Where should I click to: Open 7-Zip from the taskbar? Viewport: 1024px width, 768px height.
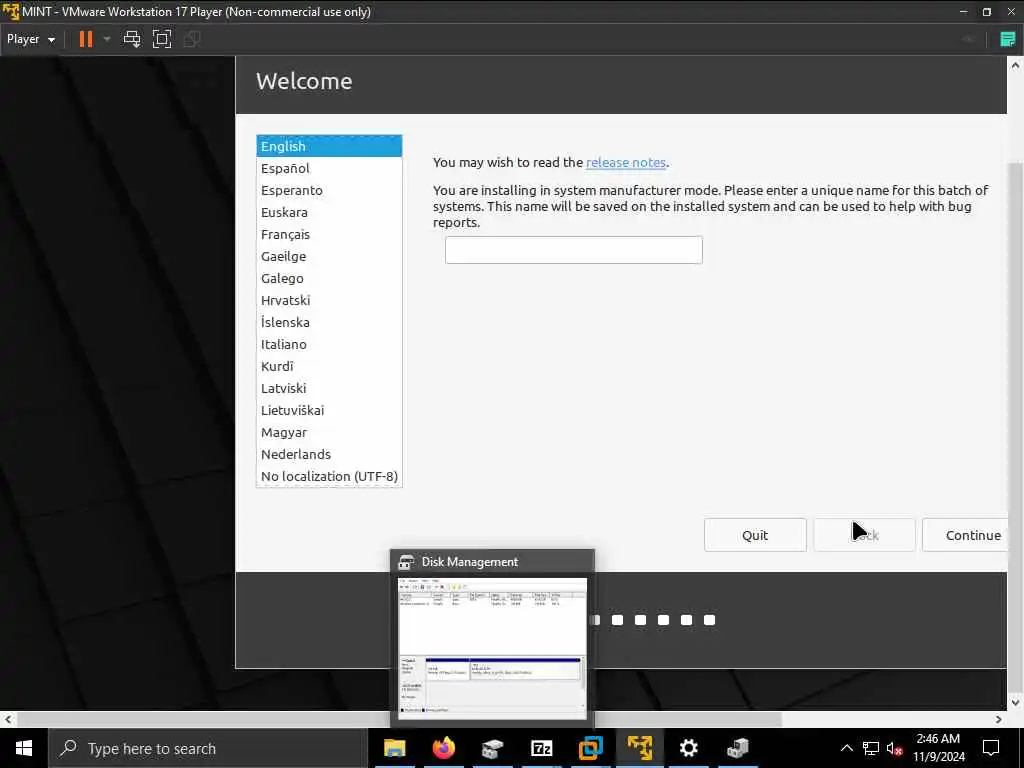(x=541, y=748)
